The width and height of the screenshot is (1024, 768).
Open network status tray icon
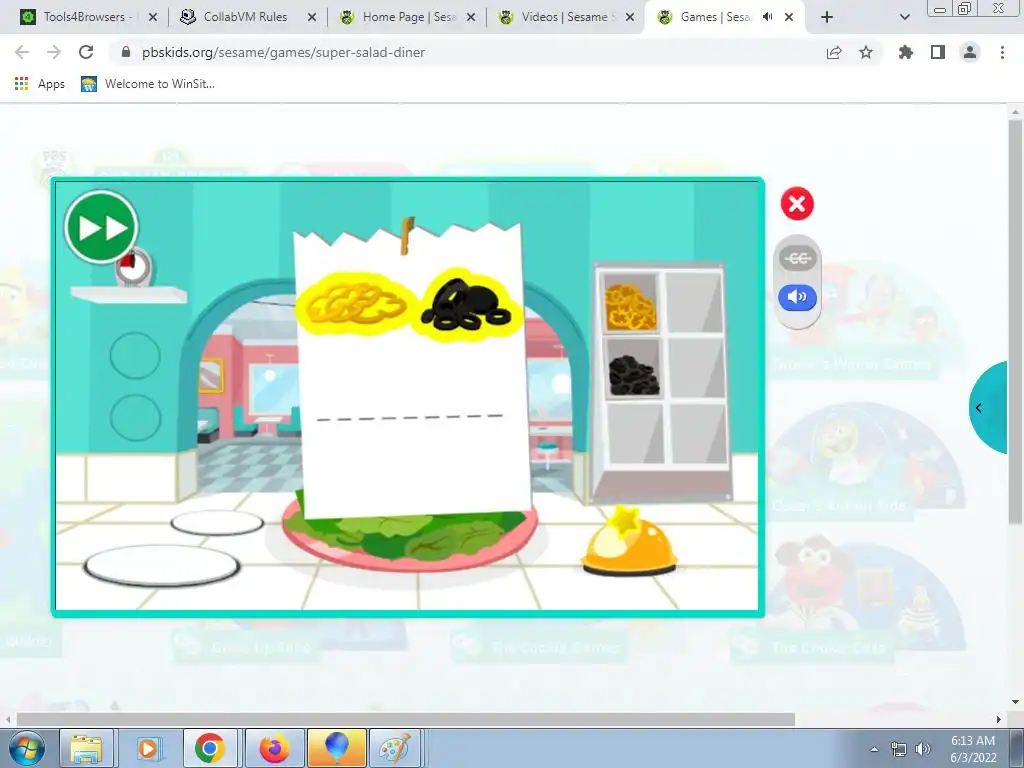[x=899, y=749]
